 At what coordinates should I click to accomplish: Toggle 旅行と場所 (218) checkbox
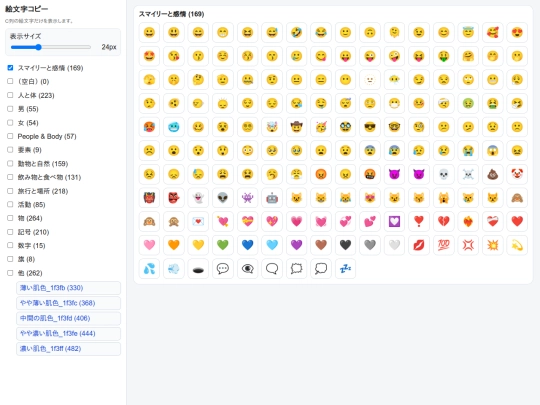point(10,191)
